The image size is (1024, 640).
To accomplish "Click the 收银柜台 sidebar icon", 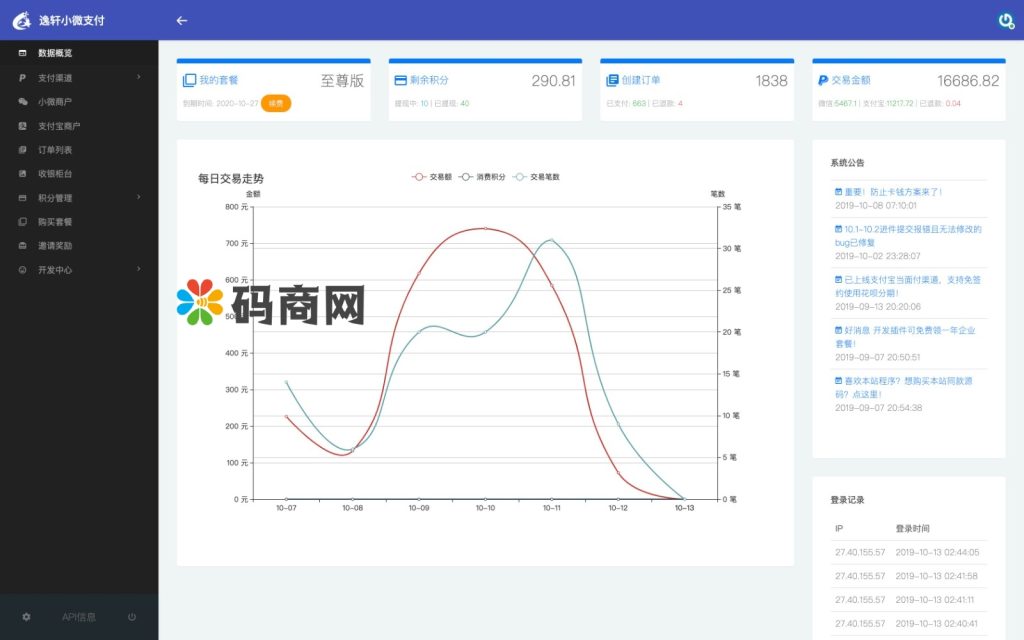I will (23, 174).
